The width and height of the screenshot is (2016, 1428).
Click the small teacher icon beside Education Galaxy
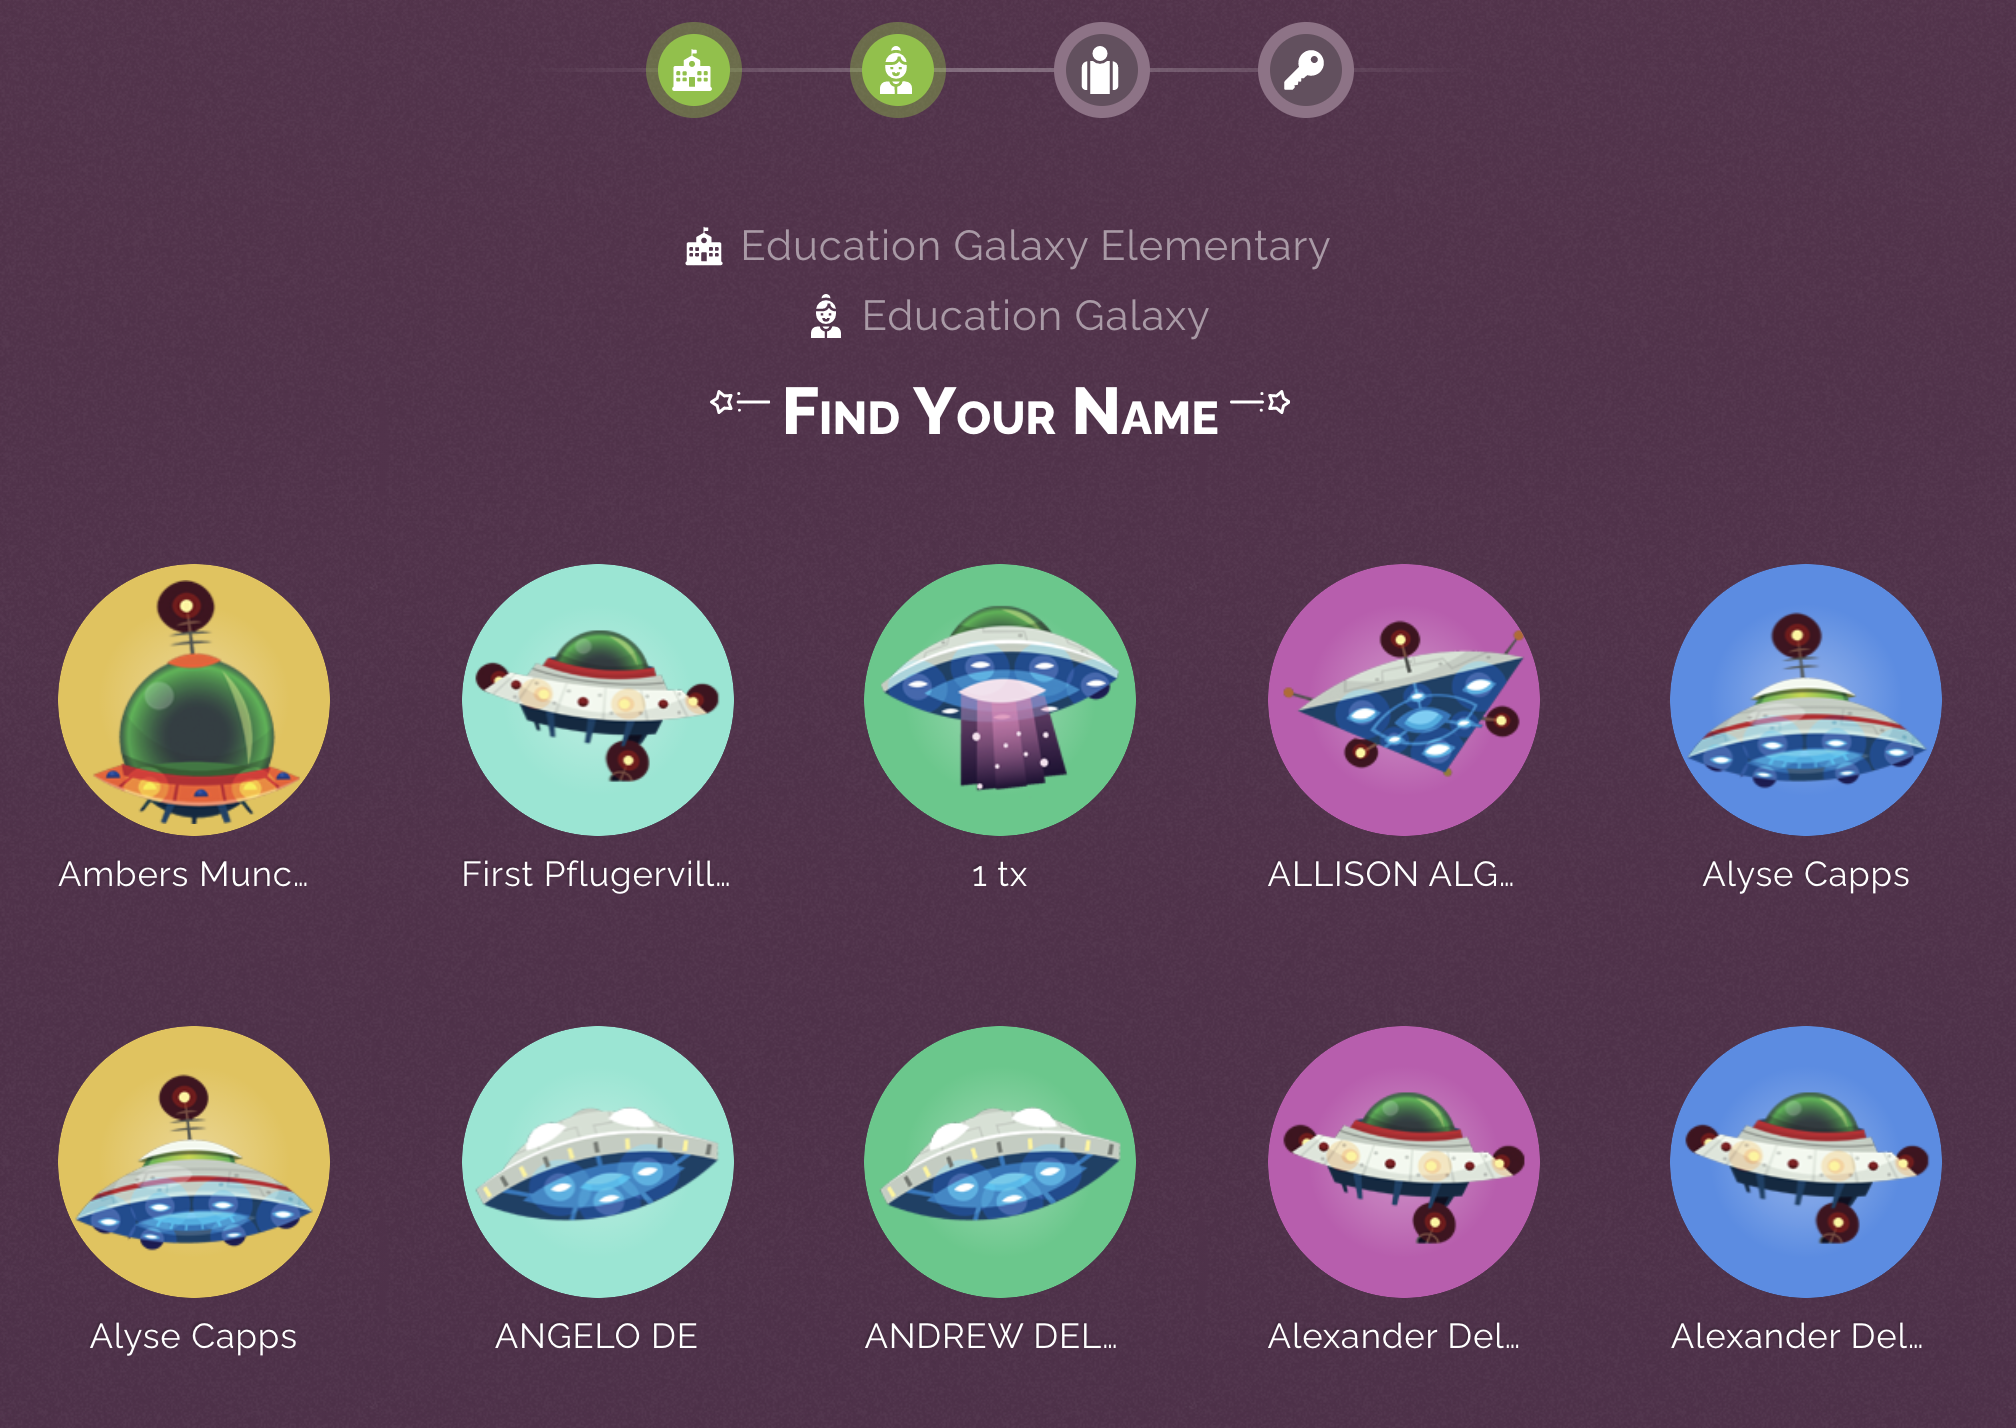[x=826, y=317]
